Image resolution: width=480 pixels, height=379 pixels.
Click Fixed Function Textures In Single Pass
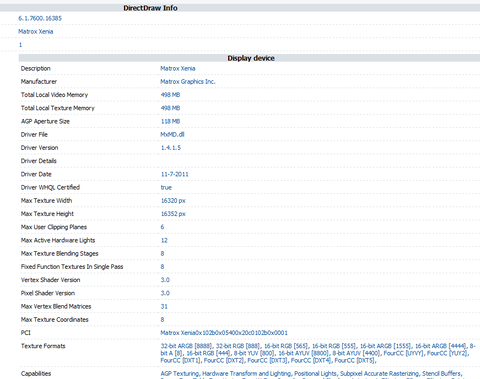(72, 267)
